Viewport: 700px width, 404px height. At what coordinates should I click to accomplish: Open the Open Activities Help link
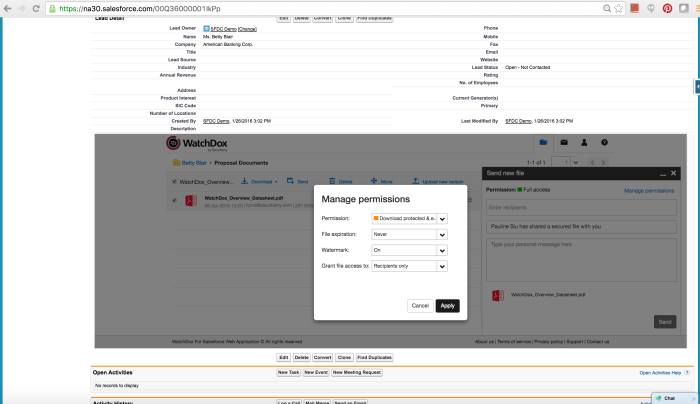tap(660, 373)
